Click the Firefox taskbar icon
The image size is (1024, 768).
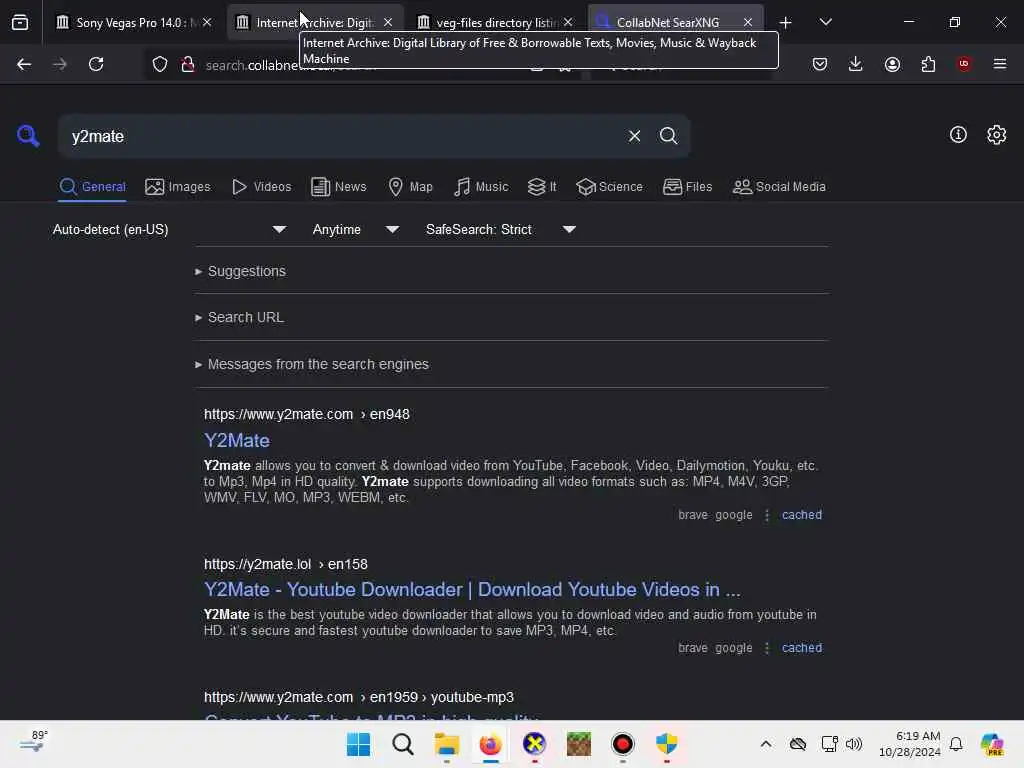pos(490,744)
